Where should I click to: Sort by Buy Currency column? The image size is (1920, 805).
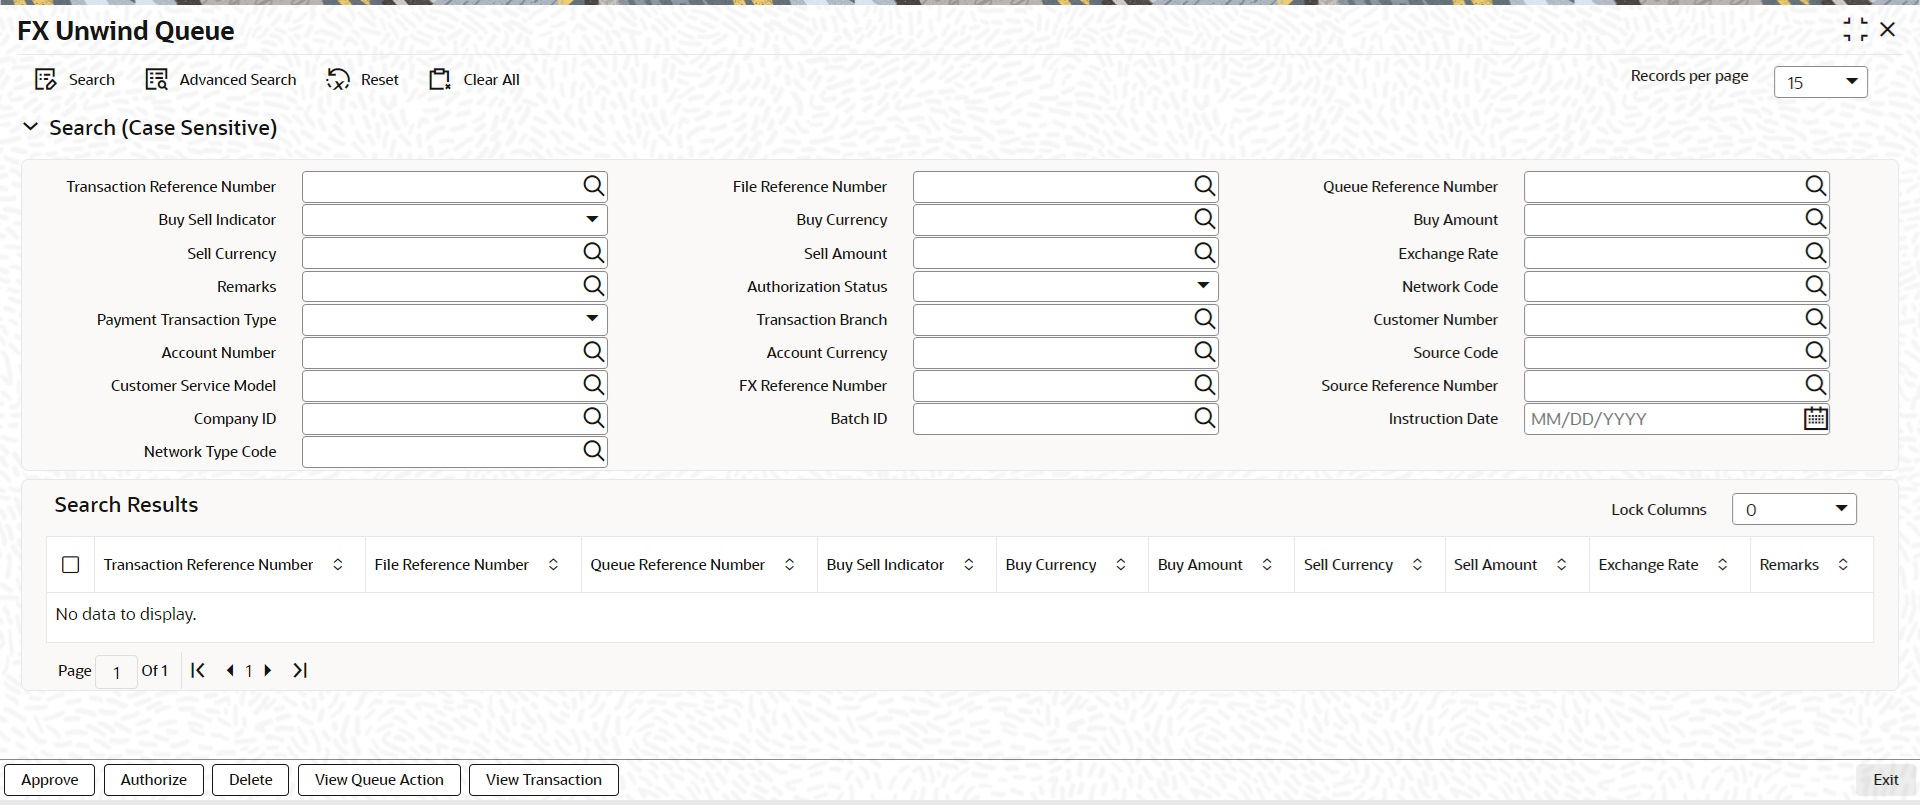pos(1121,565)
